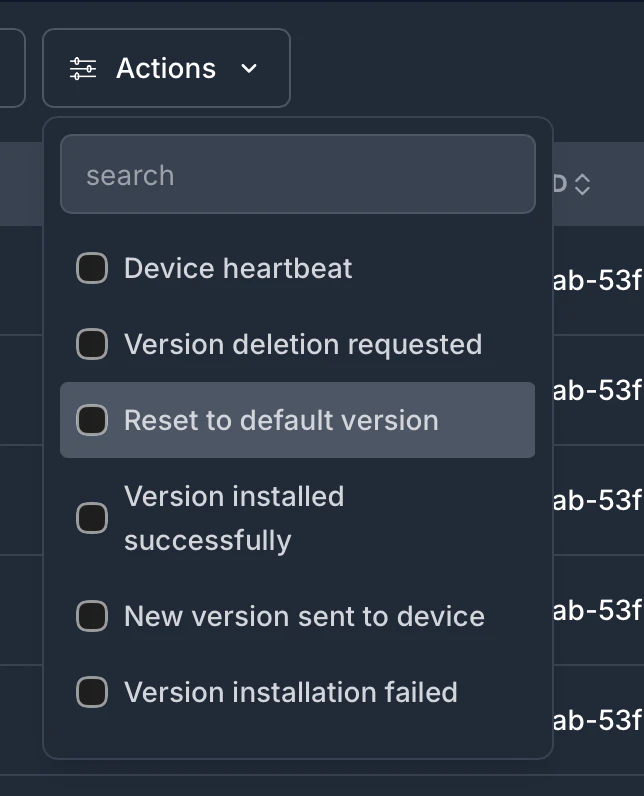Check the Device heartbeat checkbox
Image resolution: width=644 pixels, height=796 pixels.
(92, 268)
